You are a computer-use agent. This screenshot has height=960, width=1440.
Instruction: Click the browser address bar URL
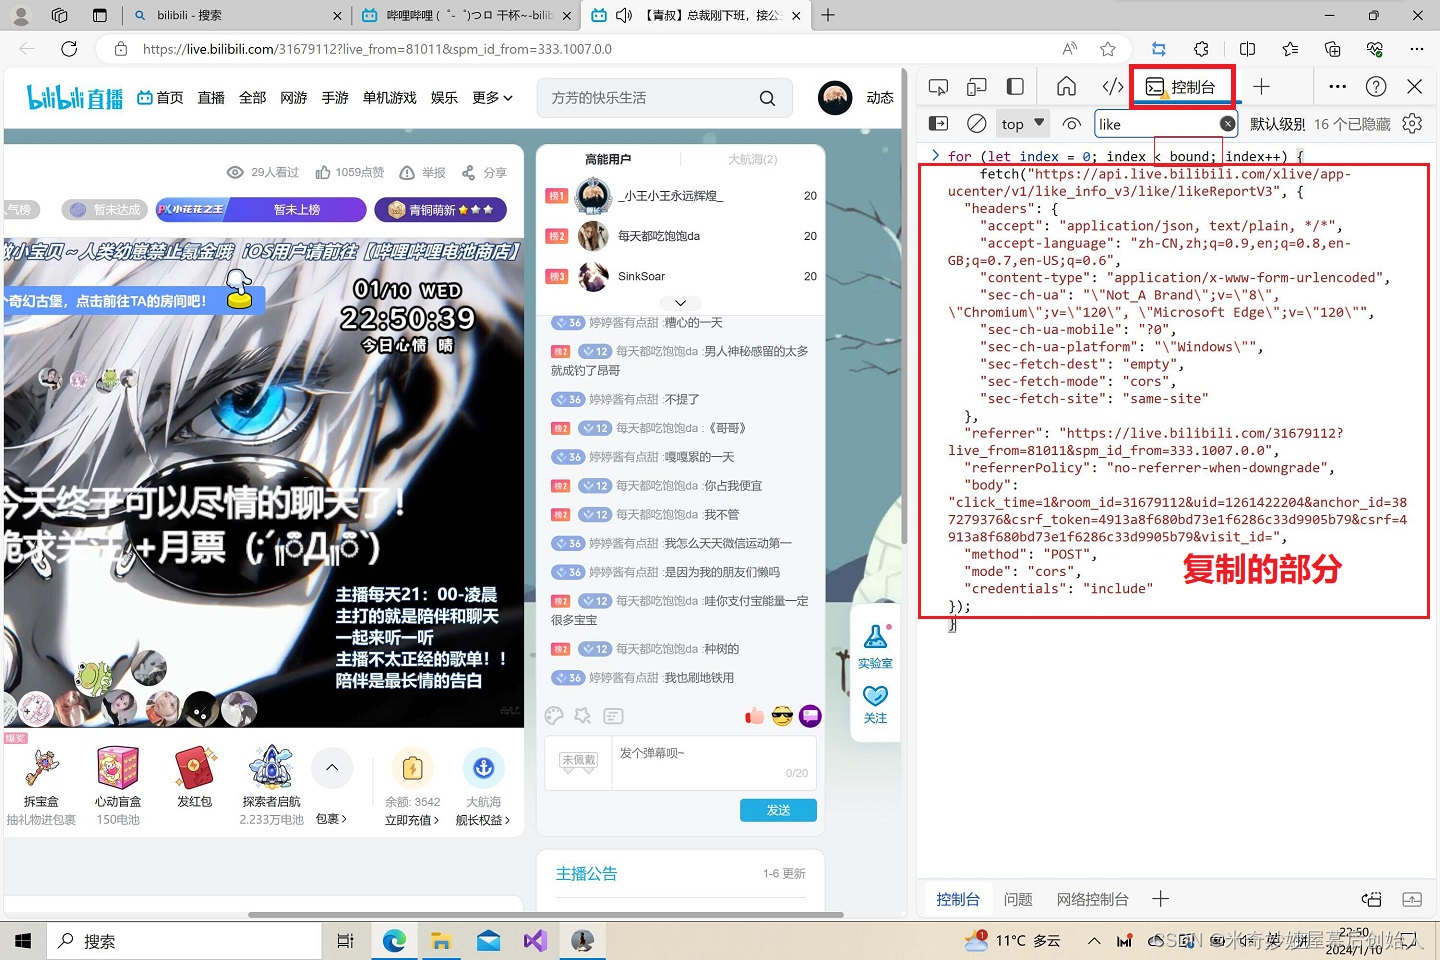[377, 49]
